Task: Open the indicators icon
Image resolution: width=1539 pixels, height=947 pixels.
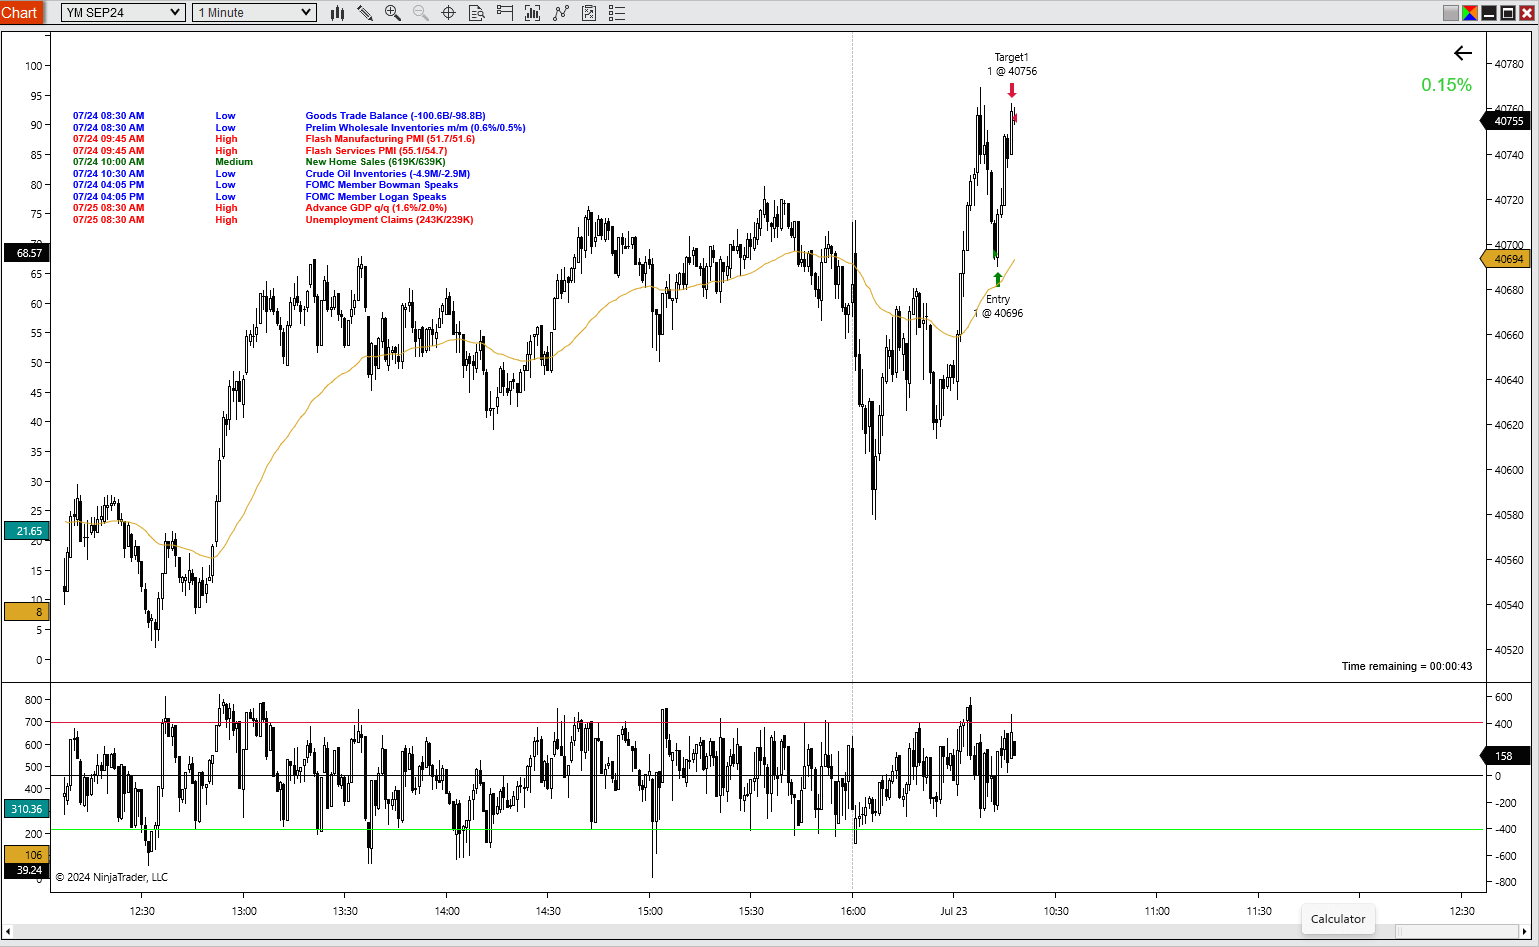Action: pyautogui.click(x=561, y=13)
